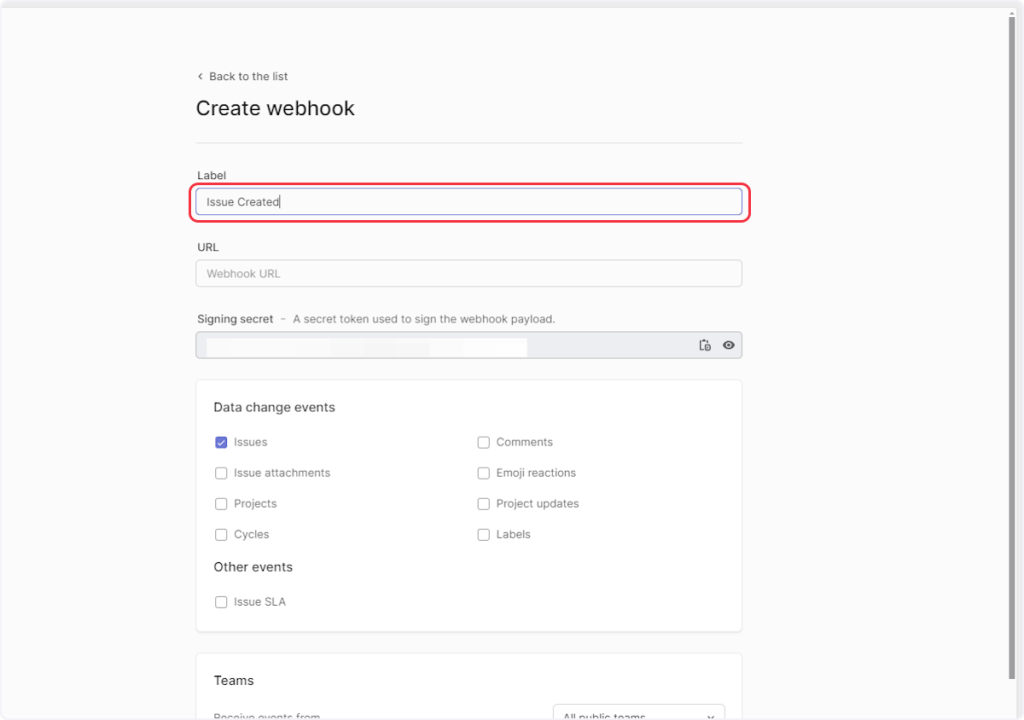Enable the Cycles checkbox

[x=221, y=535]
